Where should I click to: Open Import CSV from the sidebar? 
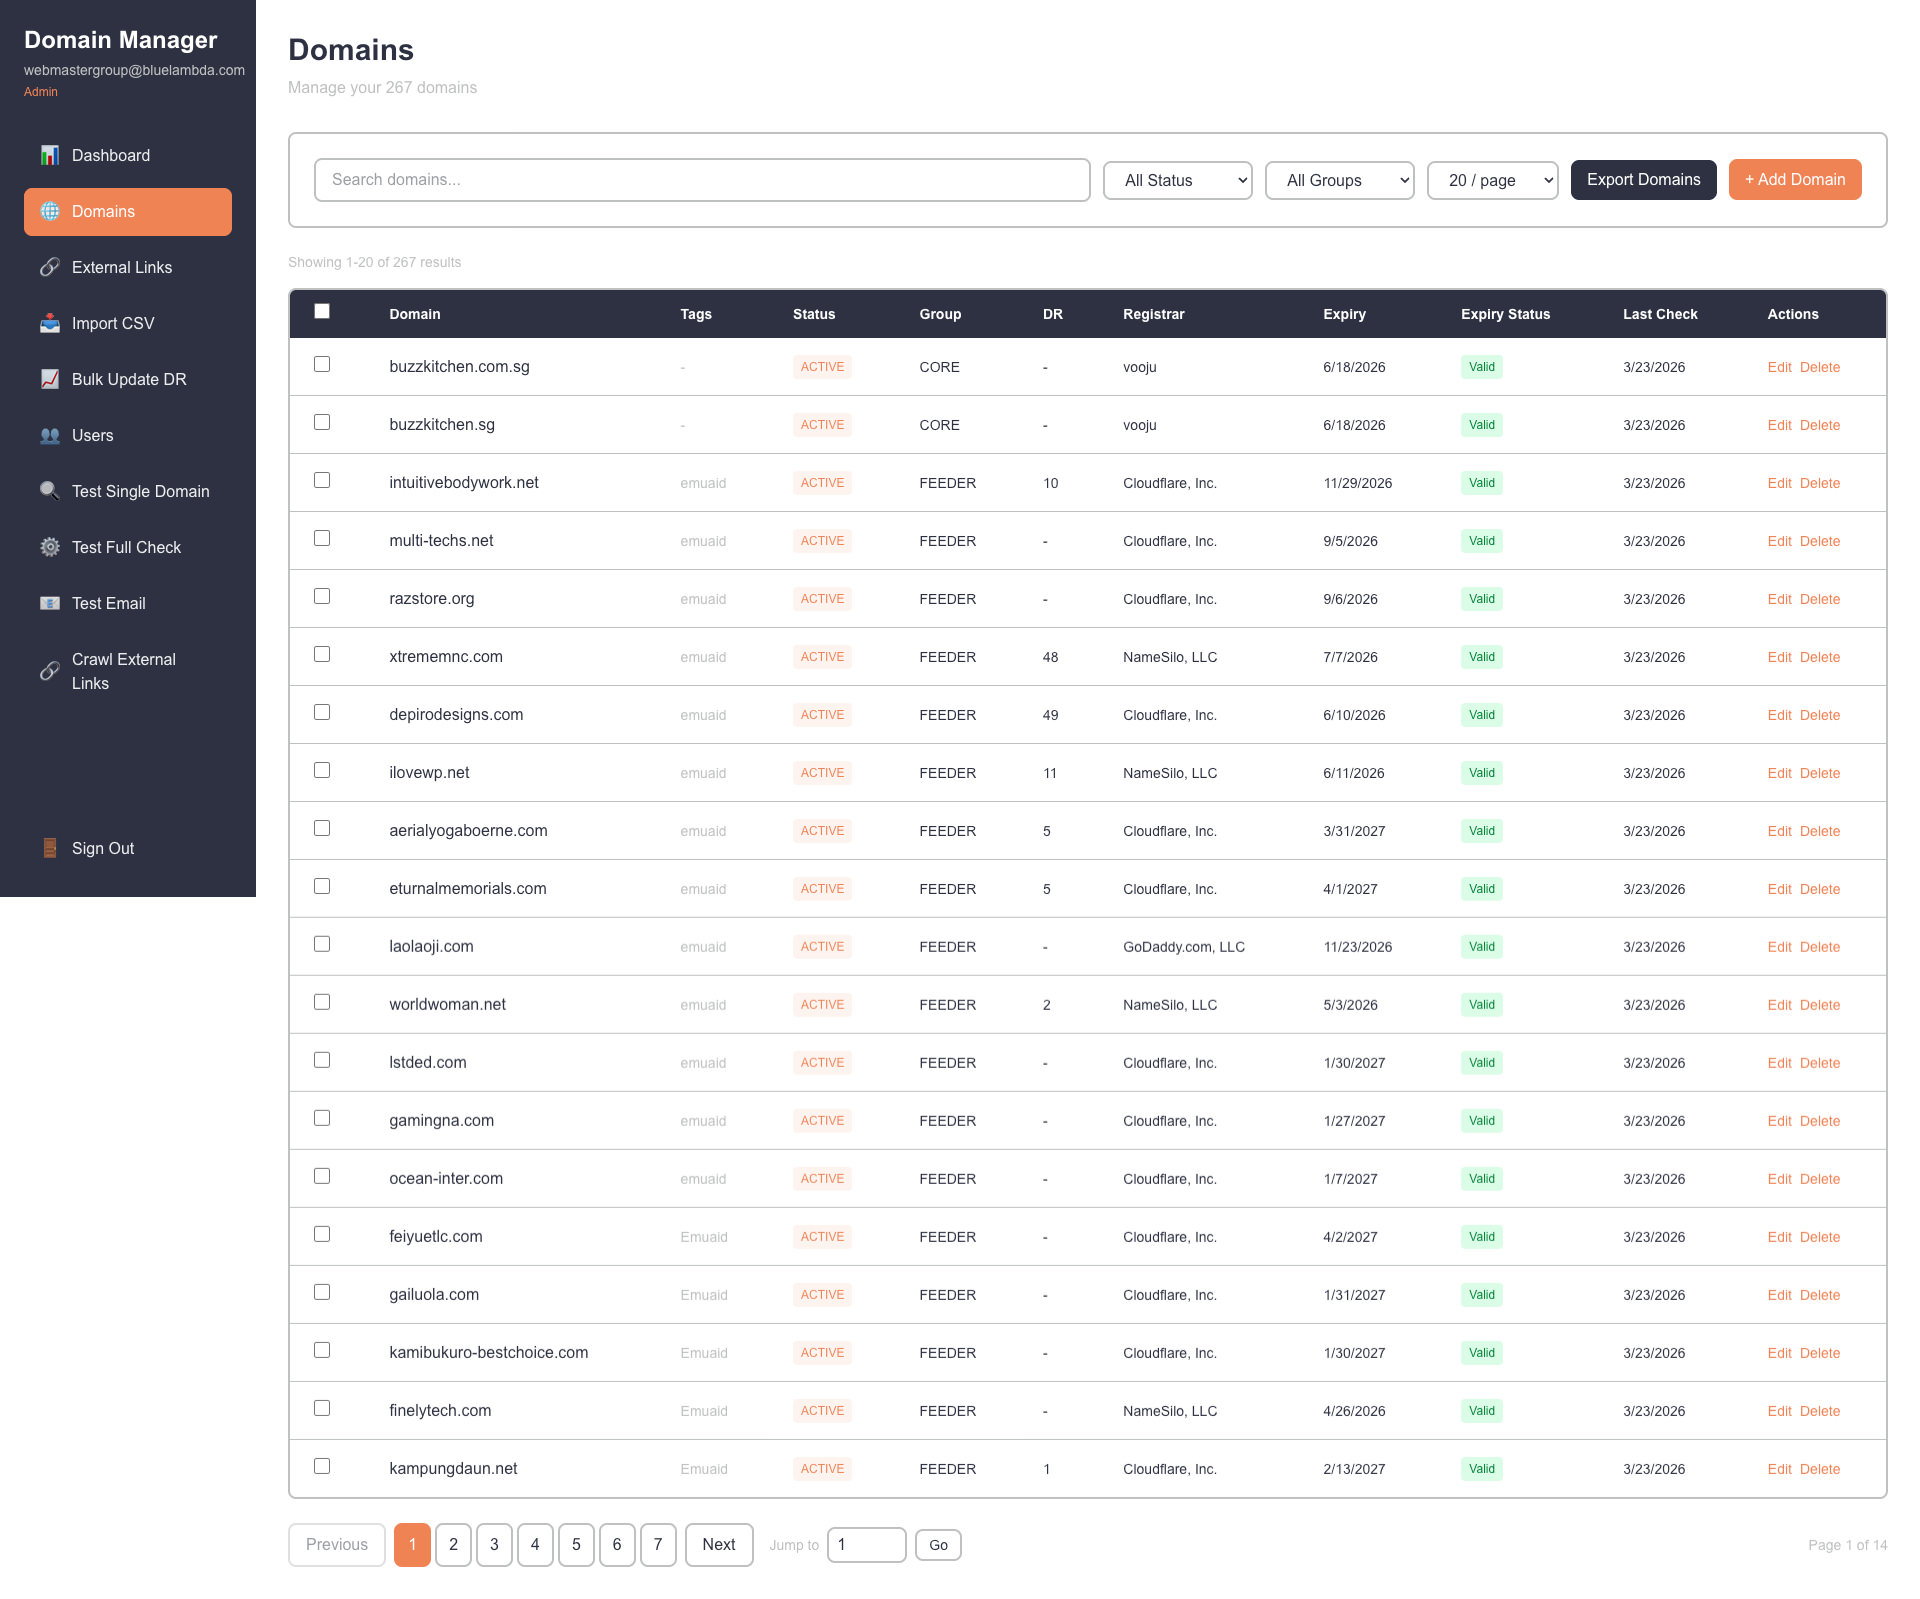(x=113, y=323)
